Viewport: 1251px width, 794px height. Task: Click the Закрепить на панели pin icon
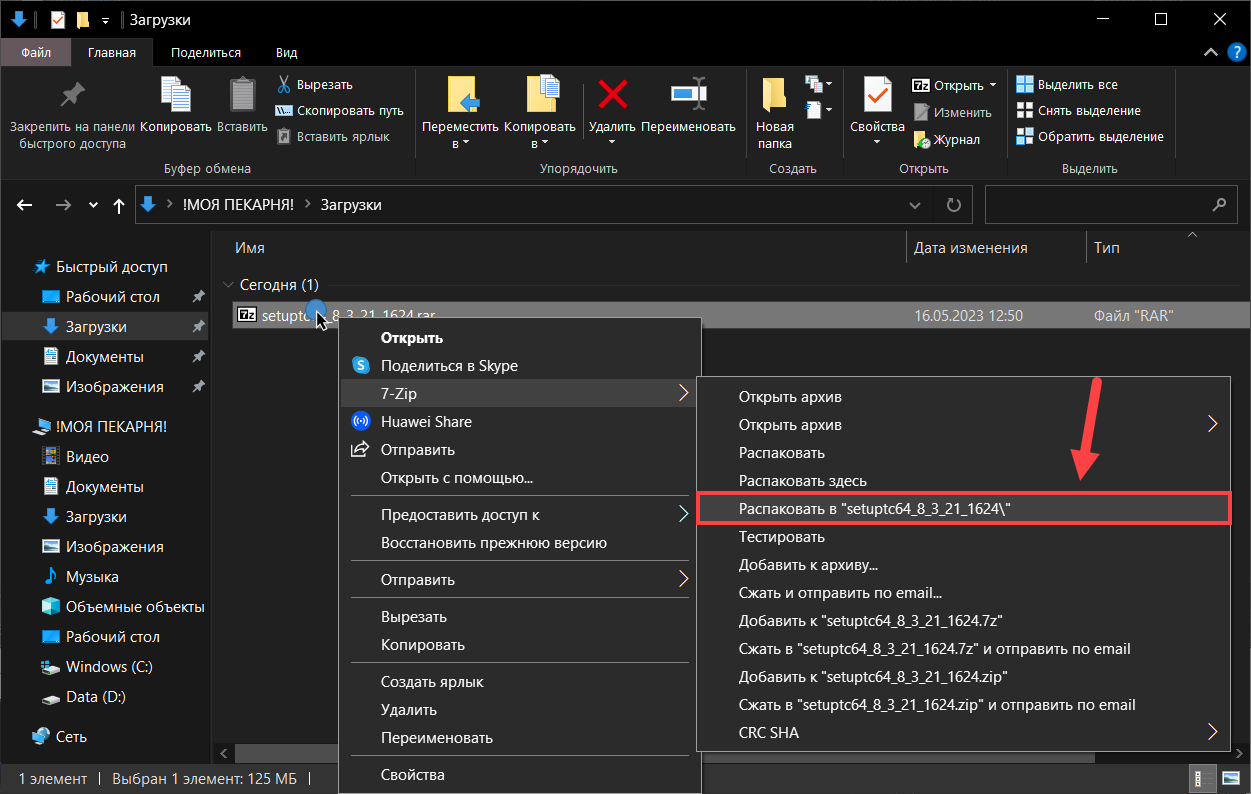point(72,95)
